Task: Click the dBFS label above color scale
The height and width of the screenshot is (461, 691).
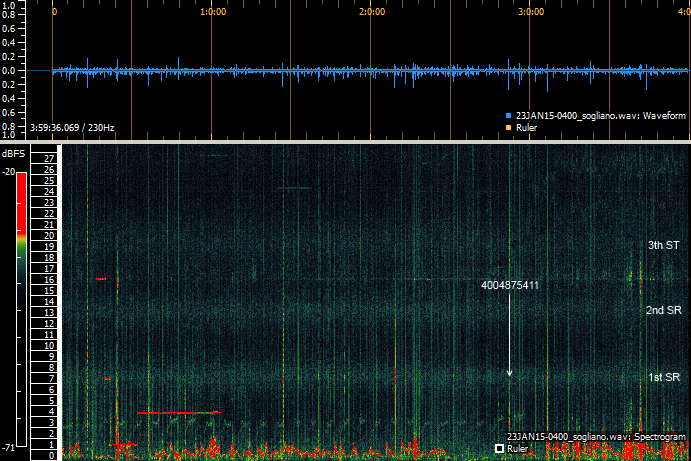Action: pyautogui.click(x=14, y=154)
